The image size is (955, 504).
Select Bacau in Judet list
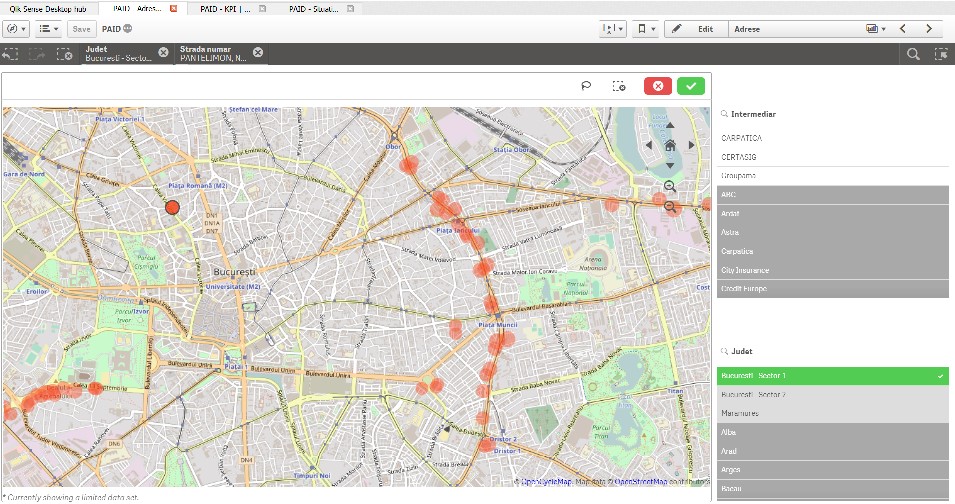click(x=833, y=489)
